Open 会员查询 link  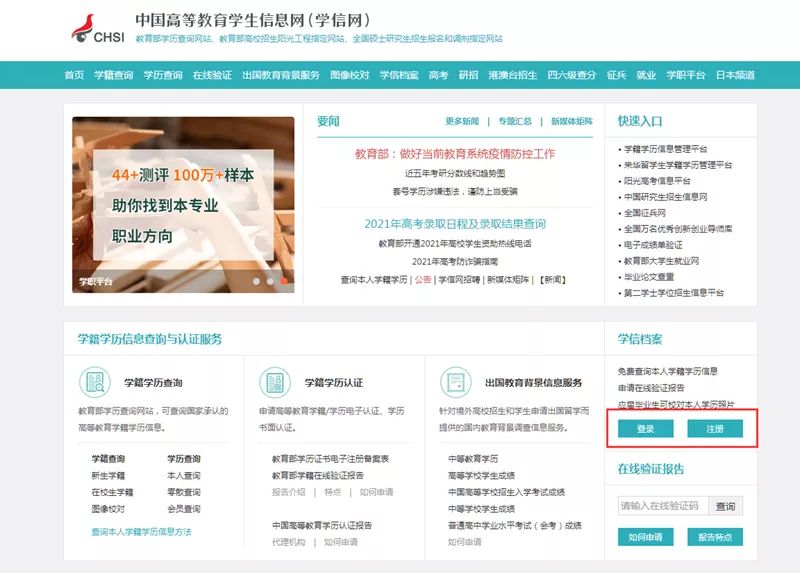(x=184, y=509)
